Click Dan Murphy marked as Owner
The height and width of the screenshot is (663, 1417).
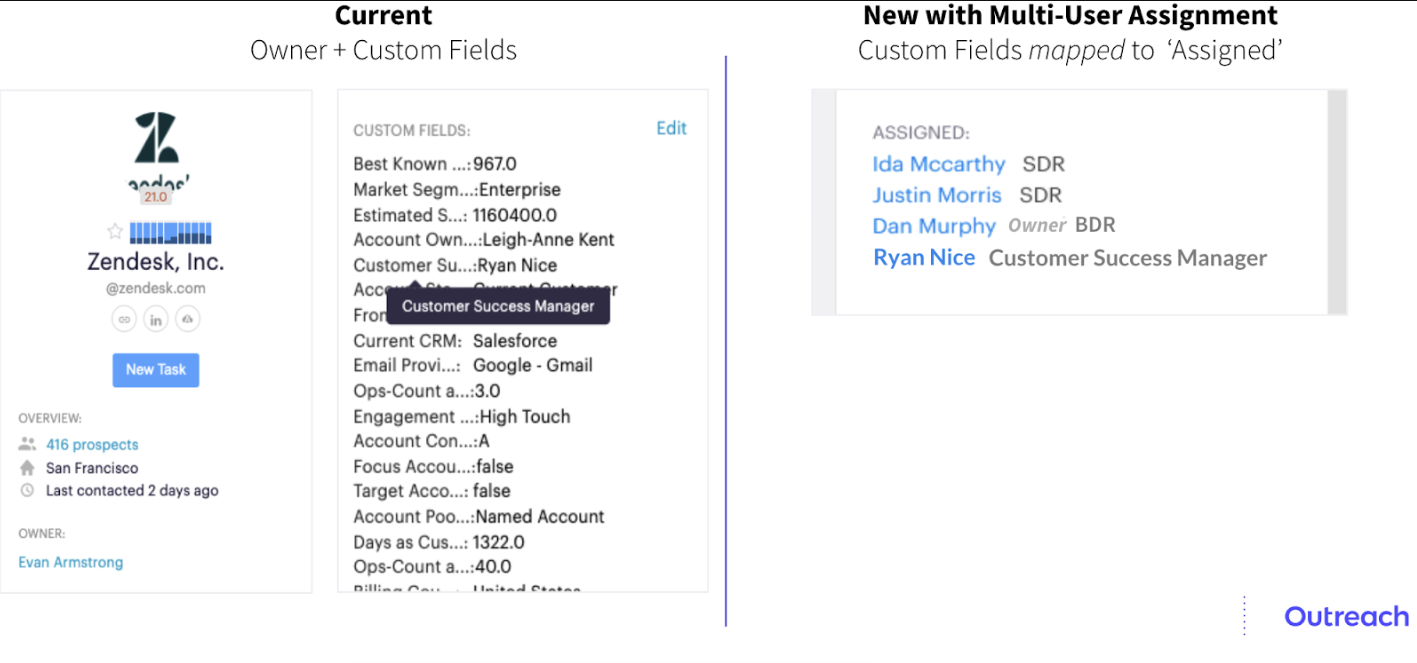[x=934, y=226]
